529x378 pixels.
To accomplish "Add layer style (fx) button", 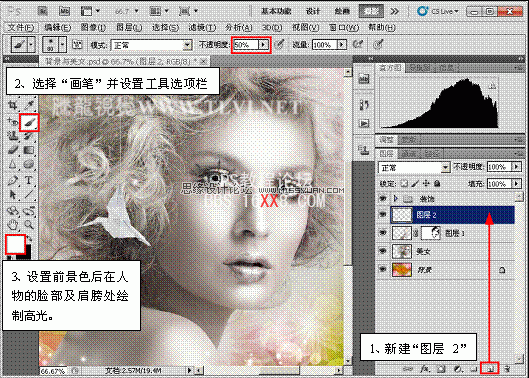I will 425,369.
